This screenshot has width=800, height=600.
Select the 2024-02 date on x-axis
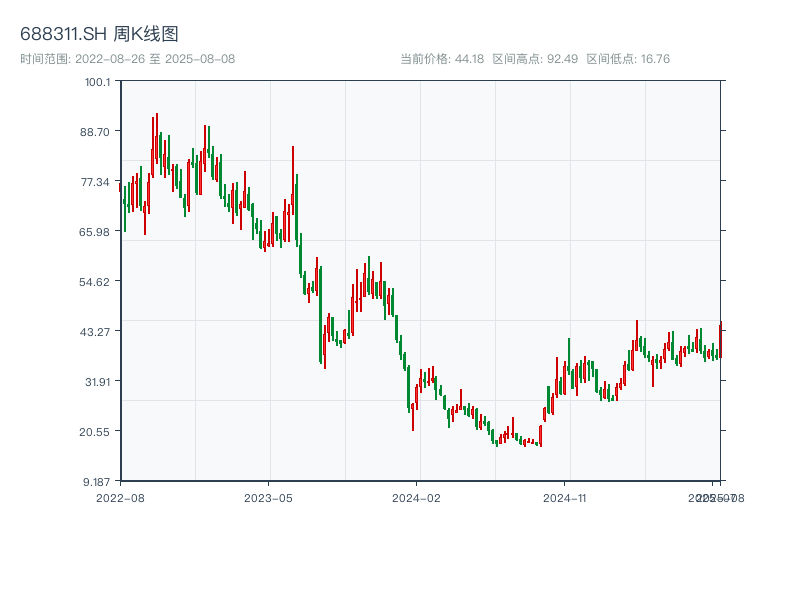click(x=417, y=497)
